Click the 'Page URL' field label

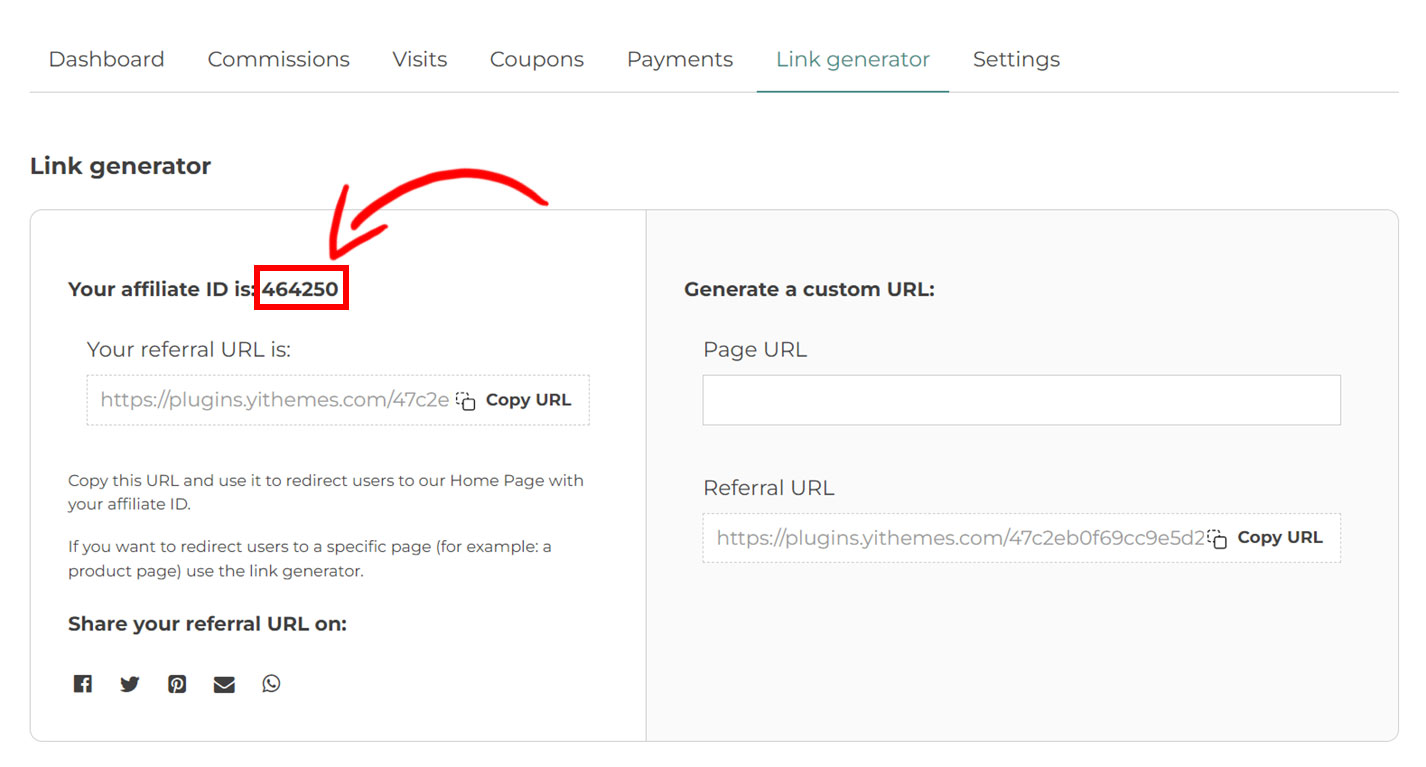click(755, 350)
